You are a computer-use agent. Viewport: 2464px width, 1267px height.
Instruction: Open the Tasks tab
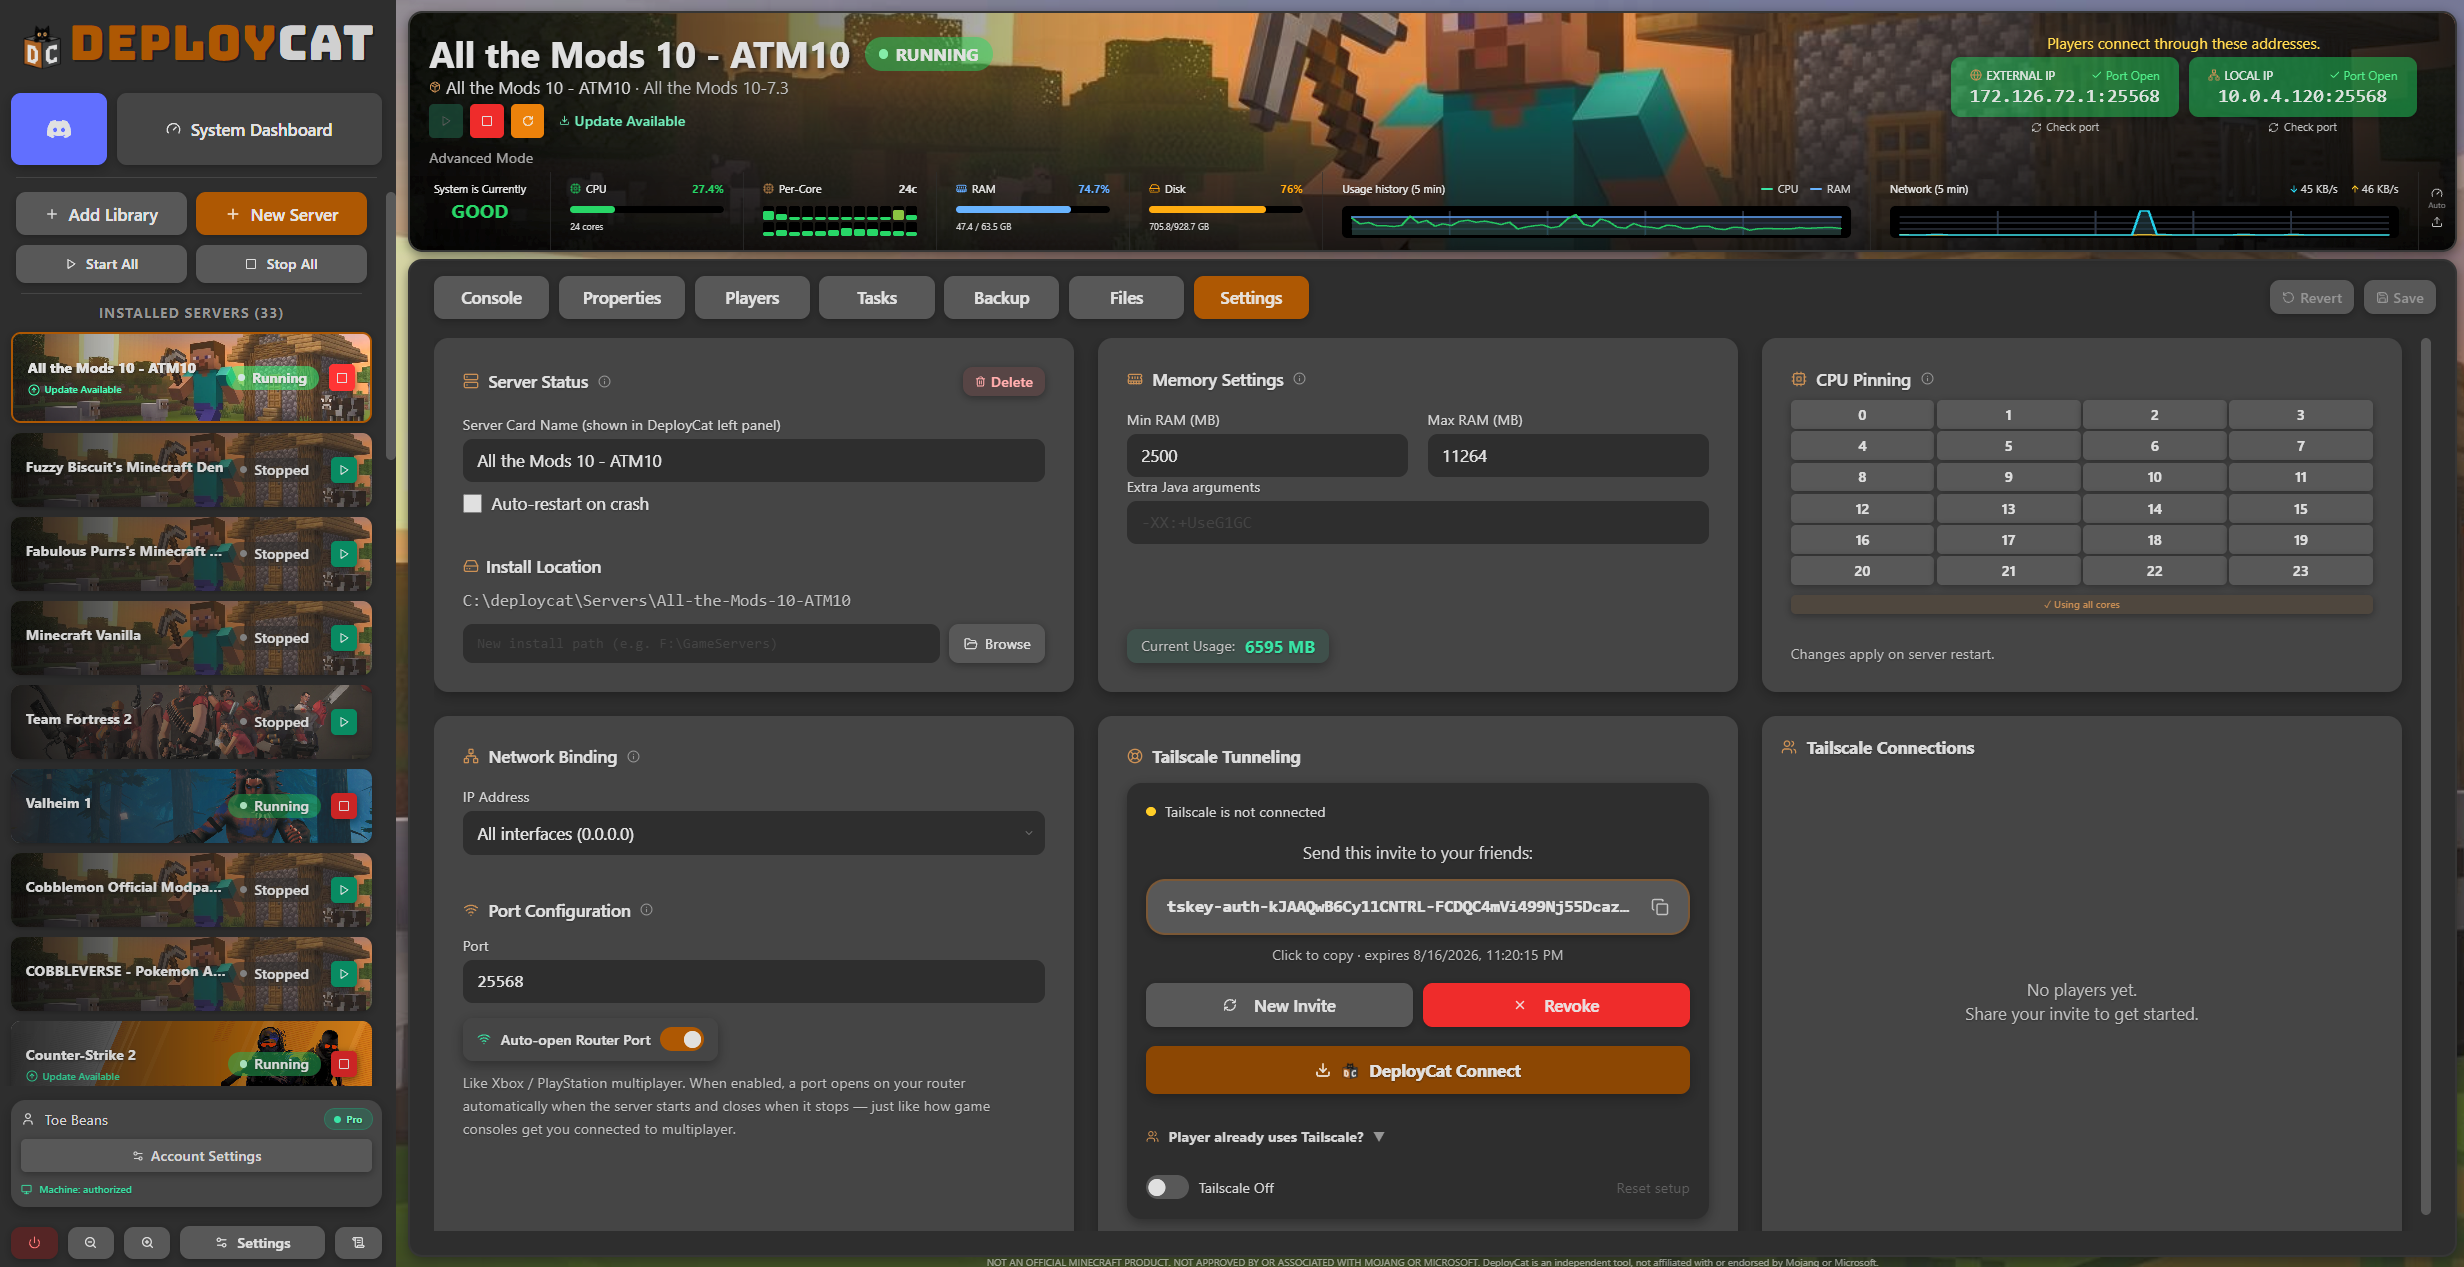877,298
